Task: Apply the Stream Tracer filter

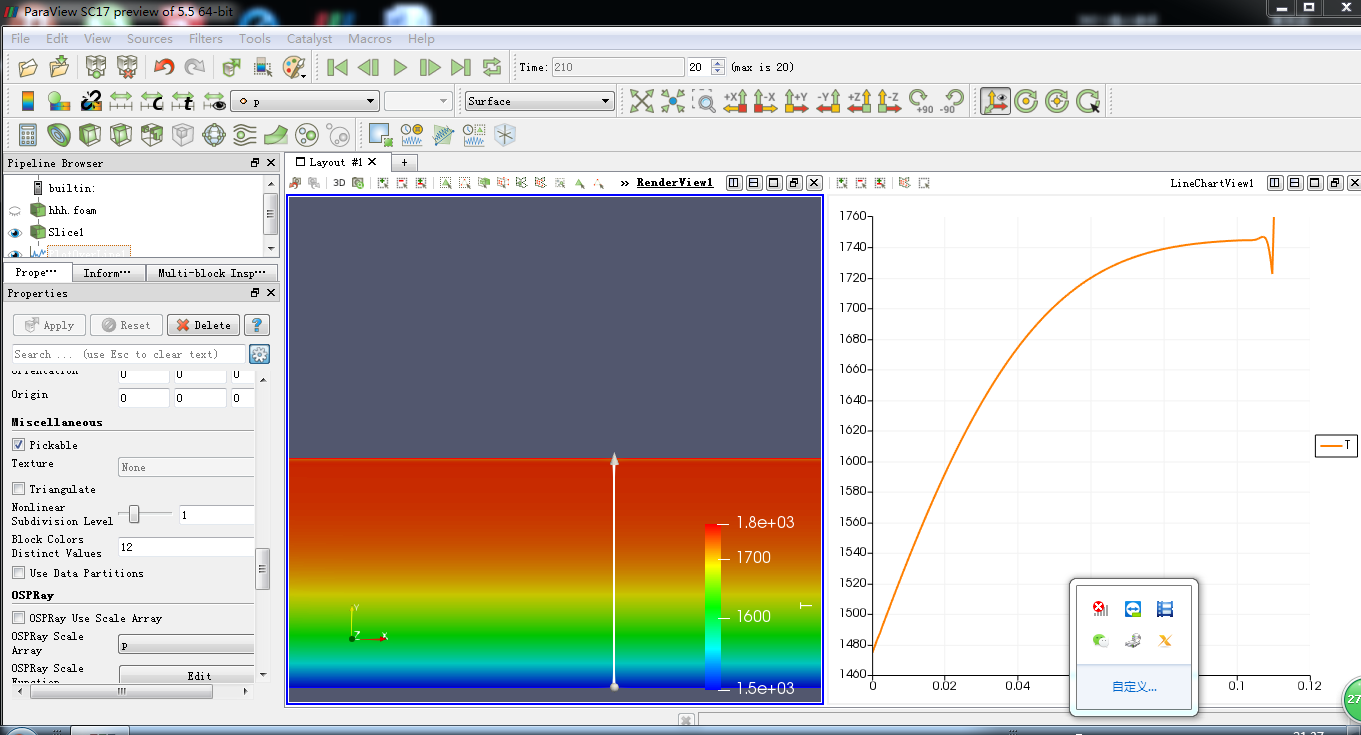Action: click(x=245, y=134)
